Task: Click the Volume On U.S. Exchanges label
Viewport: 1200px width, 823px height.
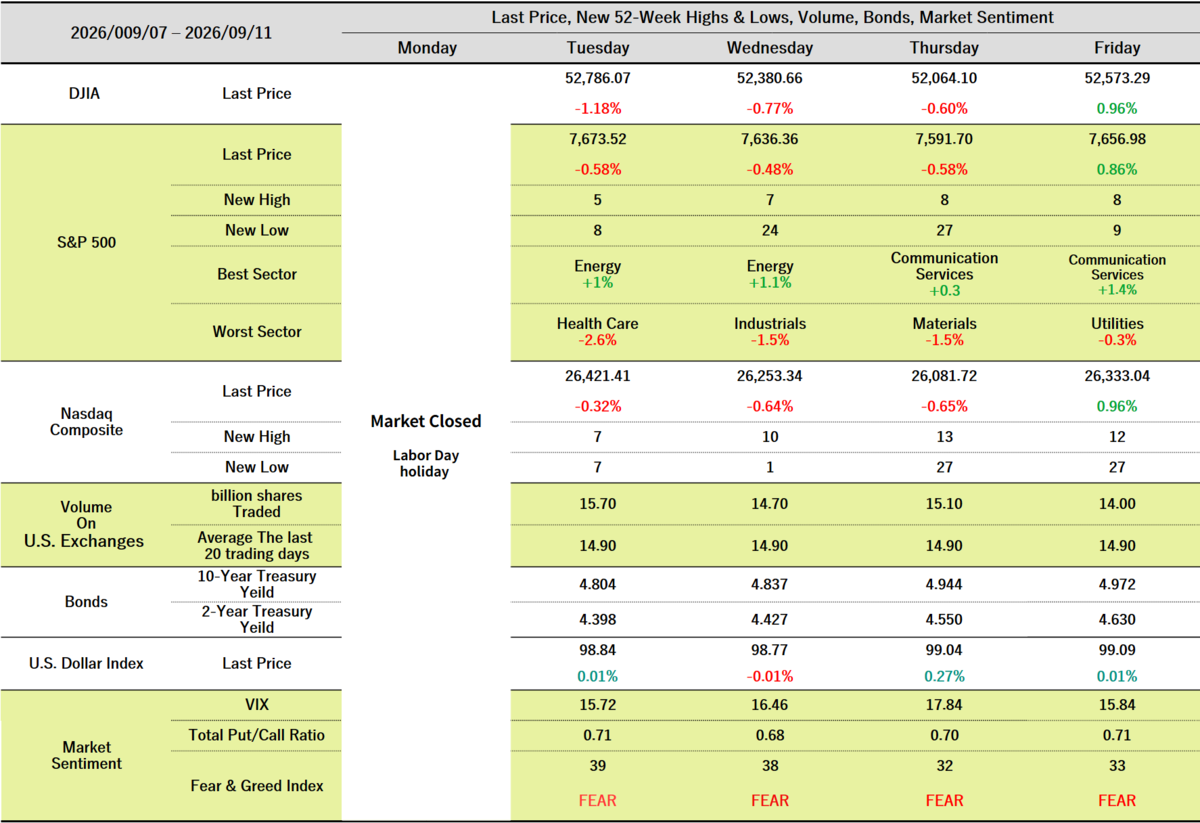Action: 85,525
